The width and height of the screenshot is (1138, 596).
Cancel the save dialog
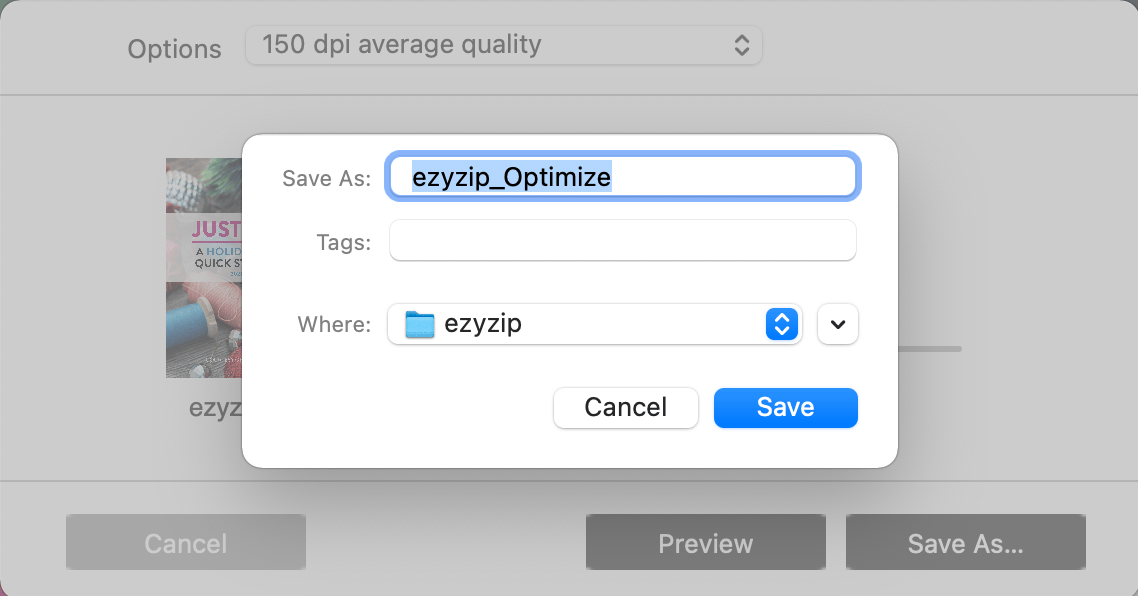pyautogui.click(x=625, y=407)
